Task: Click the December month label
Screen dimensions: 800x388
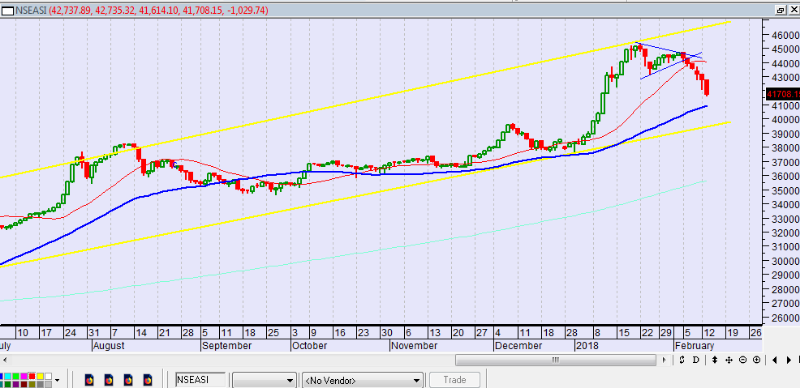Action: pos(518,346)
